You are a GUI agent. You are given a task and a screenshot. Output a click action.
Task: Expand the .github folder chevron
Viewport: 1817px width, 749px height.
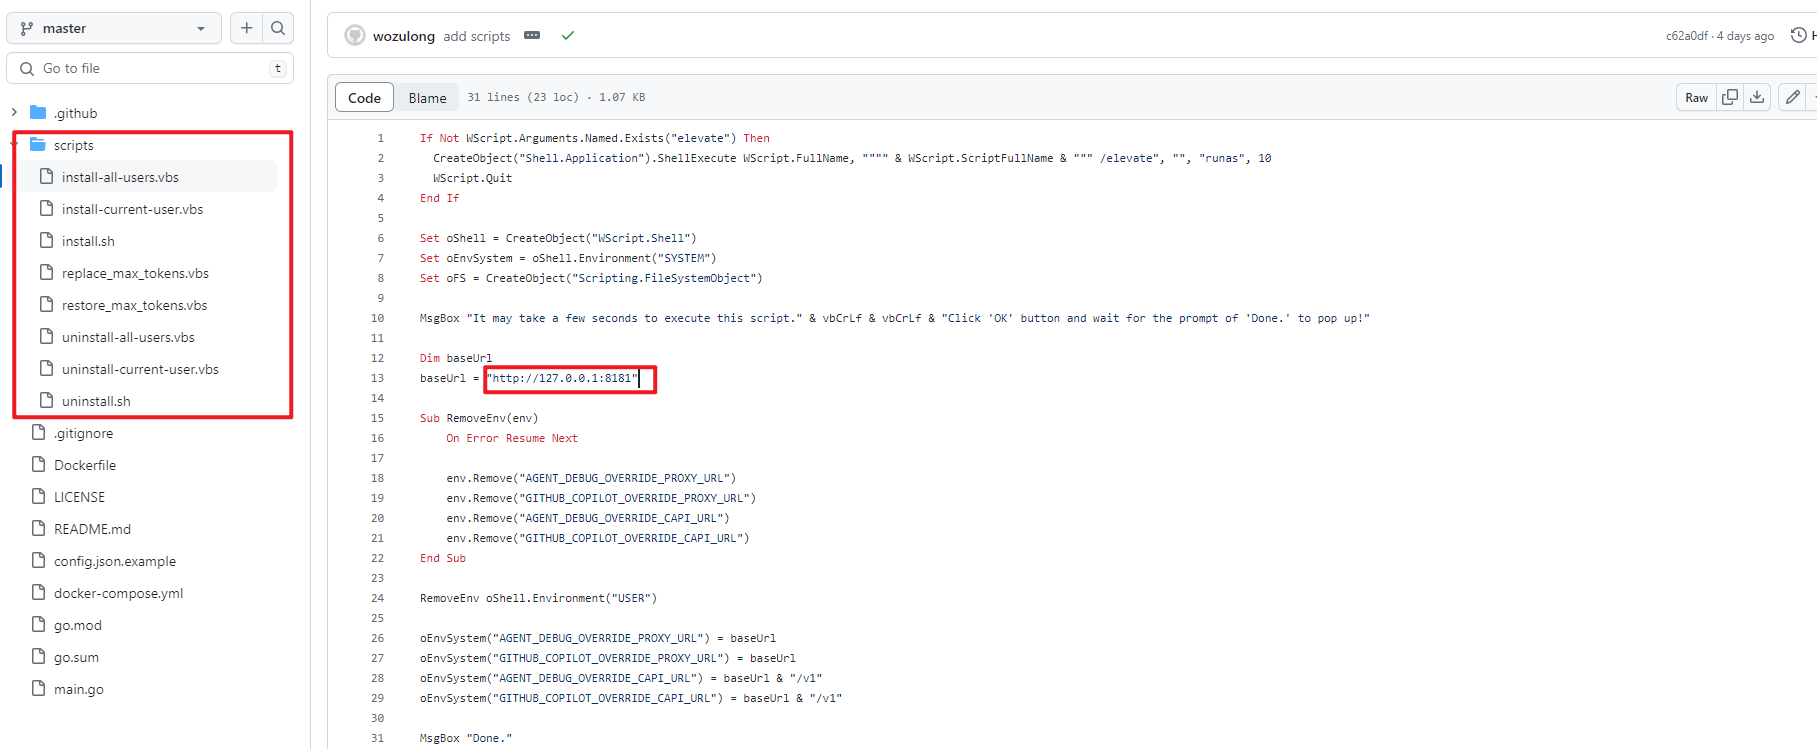14,112
